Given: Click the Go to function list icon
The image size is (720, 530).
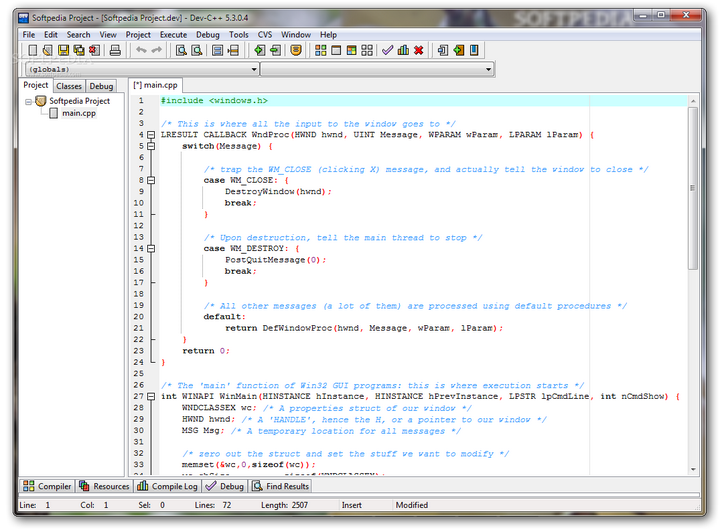Looking at the screenshot, I should [x=218, y=50].
